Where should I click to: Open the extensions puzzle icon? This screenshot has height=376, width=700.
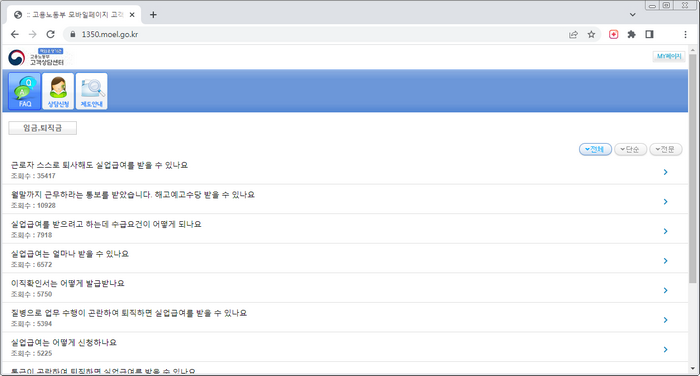click(x=631, y=34)
